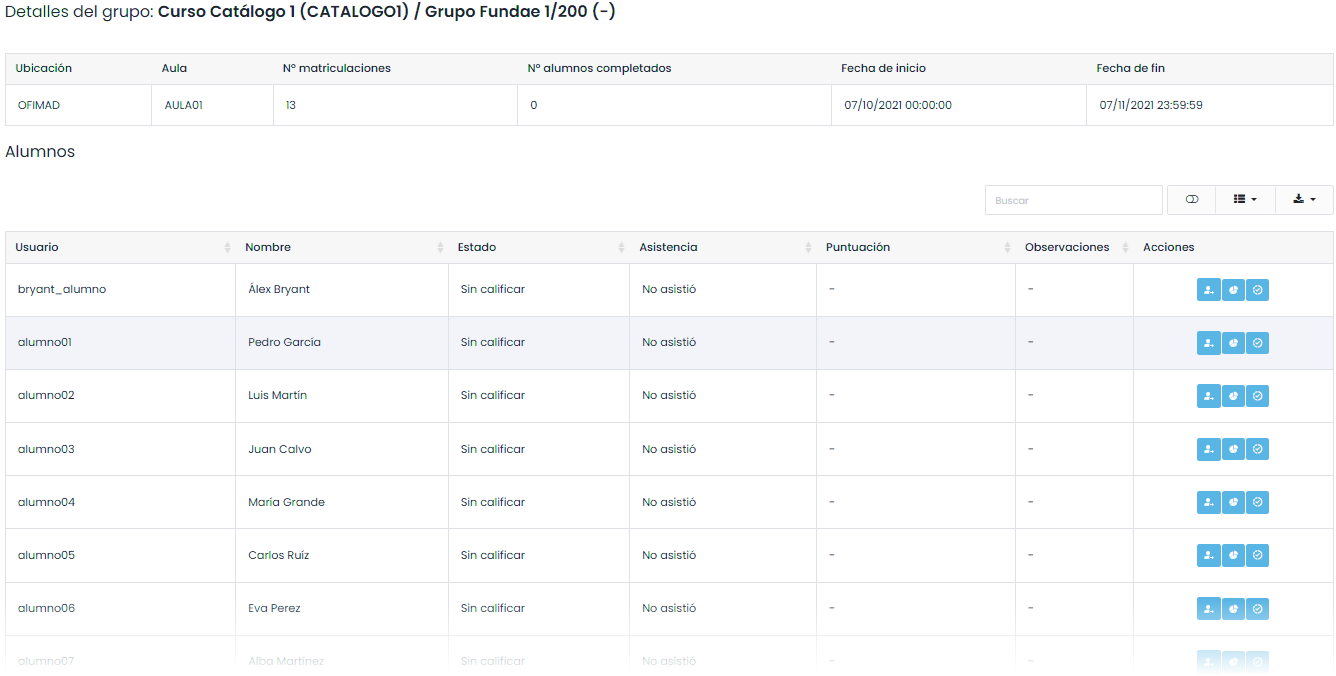Sort by Puntuación column header
Screen dimensions: 1336x676
[914, 248]
